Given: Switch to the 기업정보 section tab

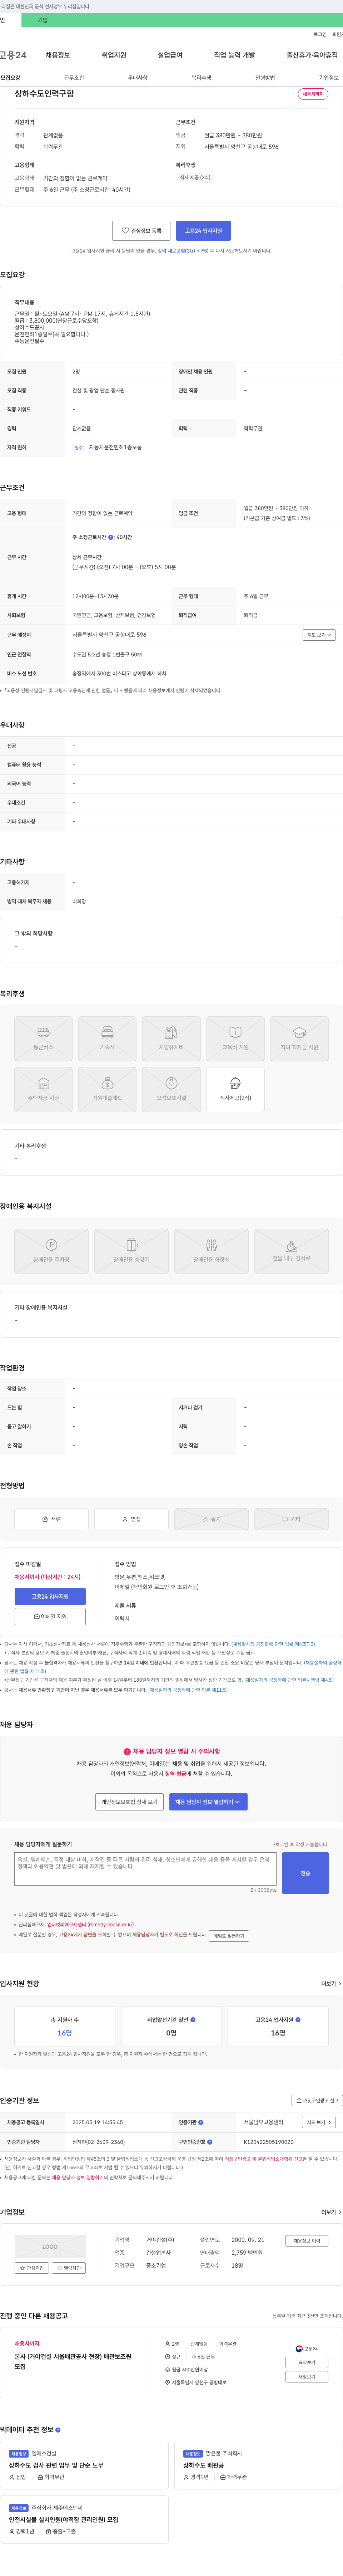Looking at the screenshot, I should (x=329, y=78).
